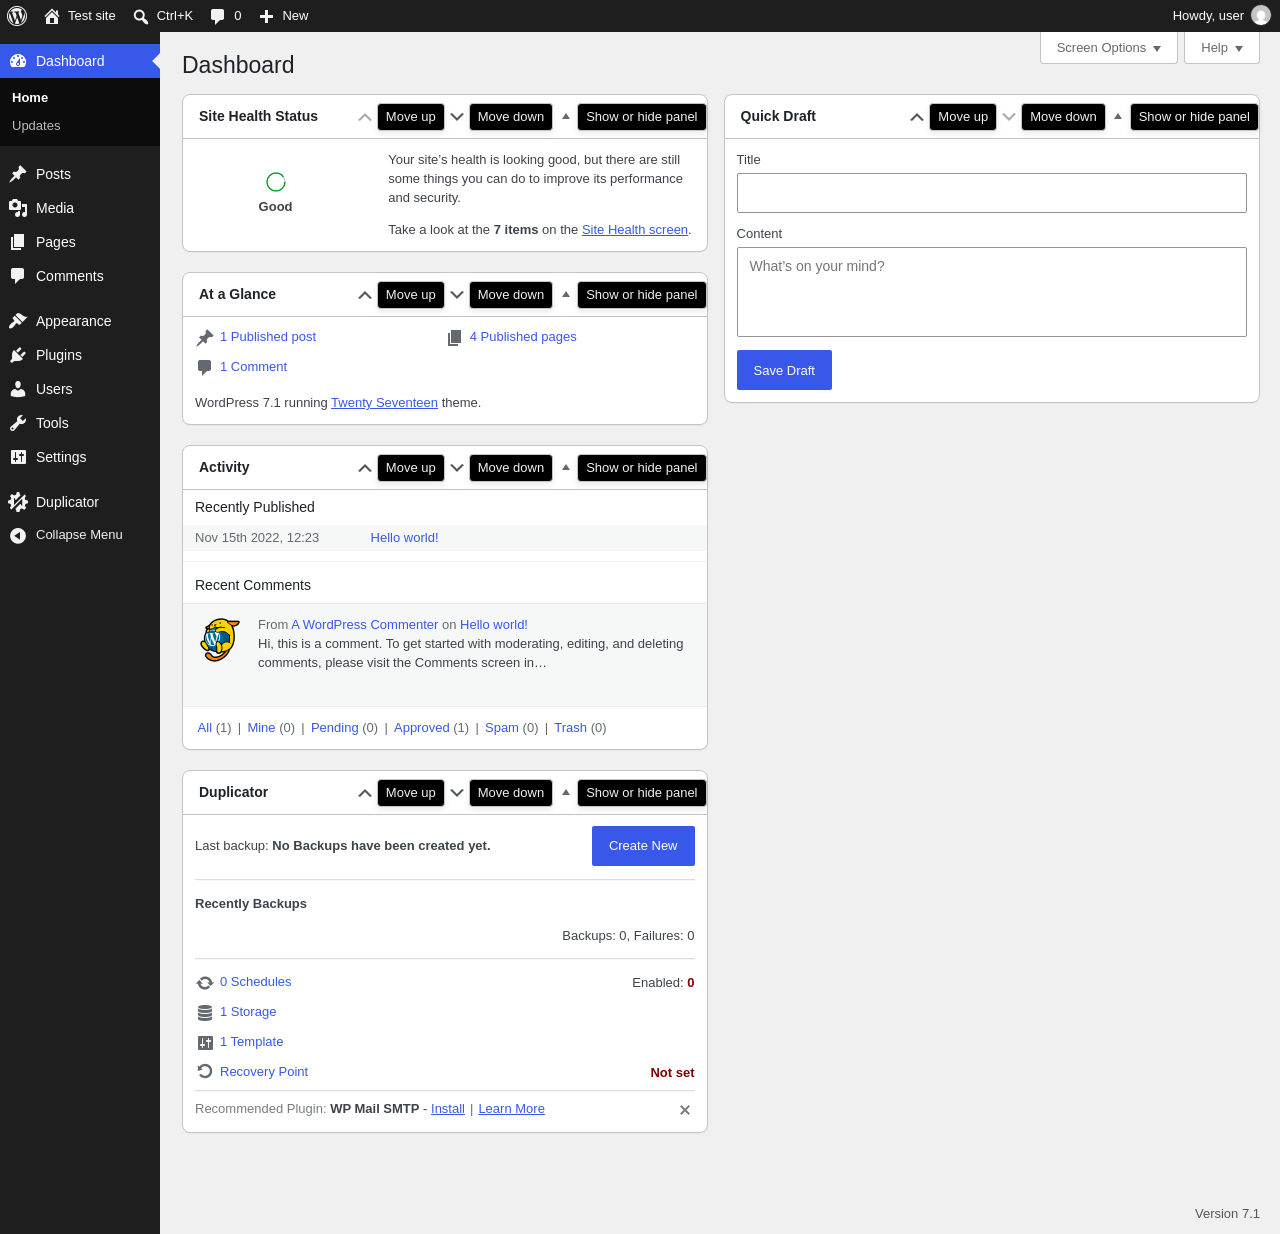The width and height of the screenshot is (1280, 1234).
Task: Click the Save Draft button
Action: pyautogui.click(x=784, y=370)
